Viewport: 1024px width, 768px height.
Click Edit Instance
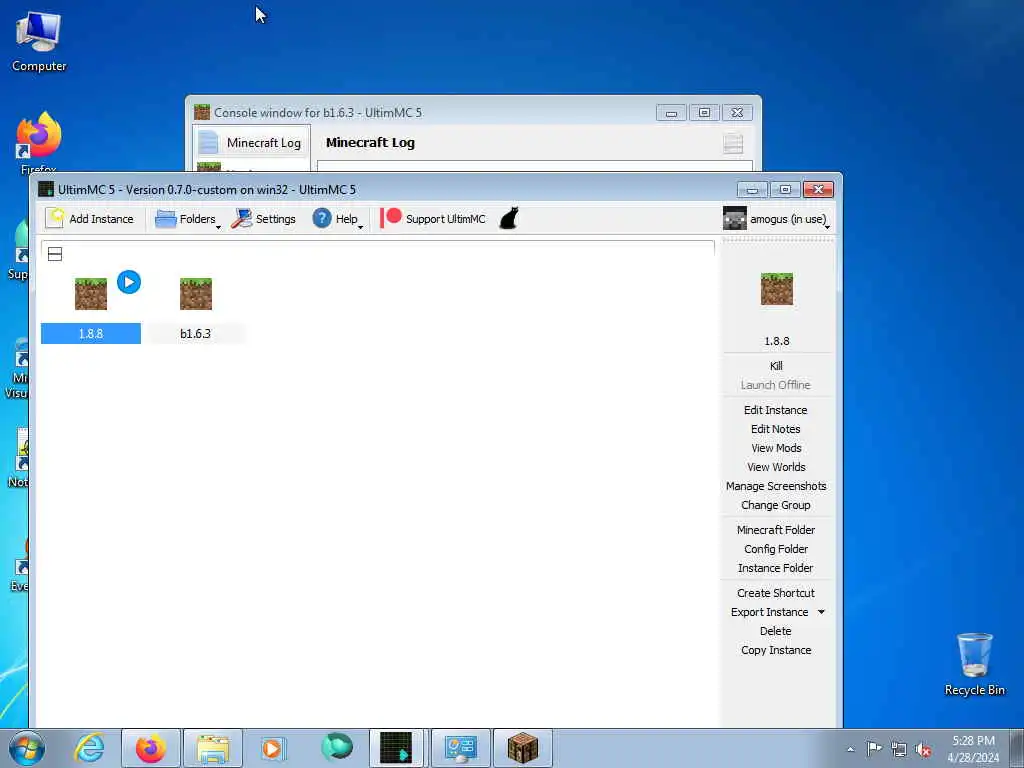click(x=776, y=410)
